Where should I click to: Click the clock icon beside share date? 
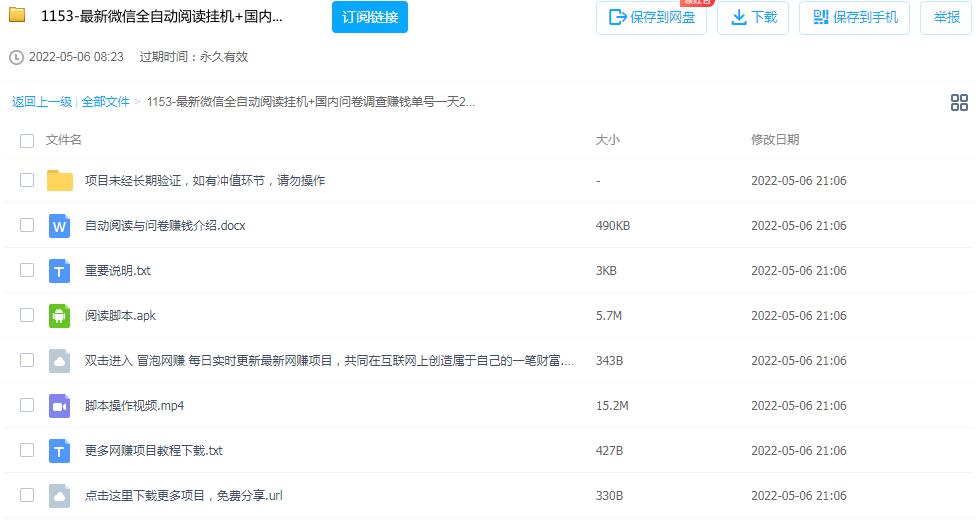point(16,57)
